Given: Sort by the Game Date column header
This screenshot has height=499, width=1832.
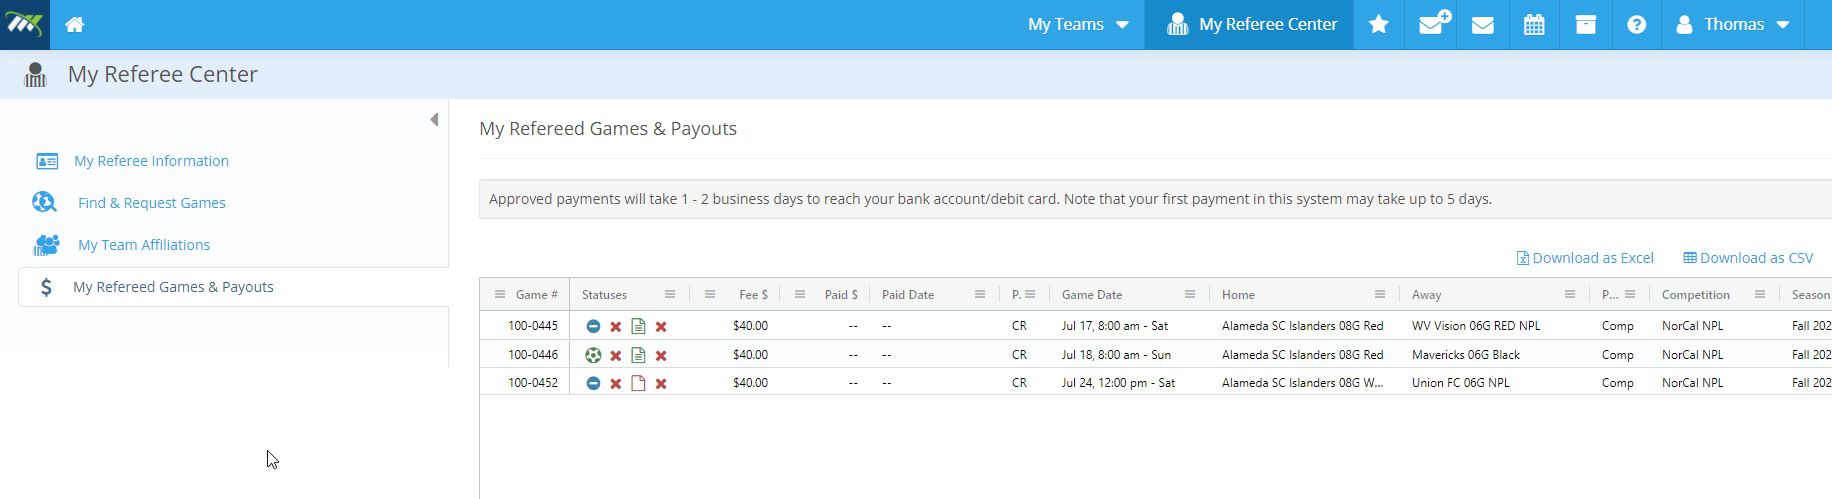Looking at the screenshot, I should coord(1092,295).
